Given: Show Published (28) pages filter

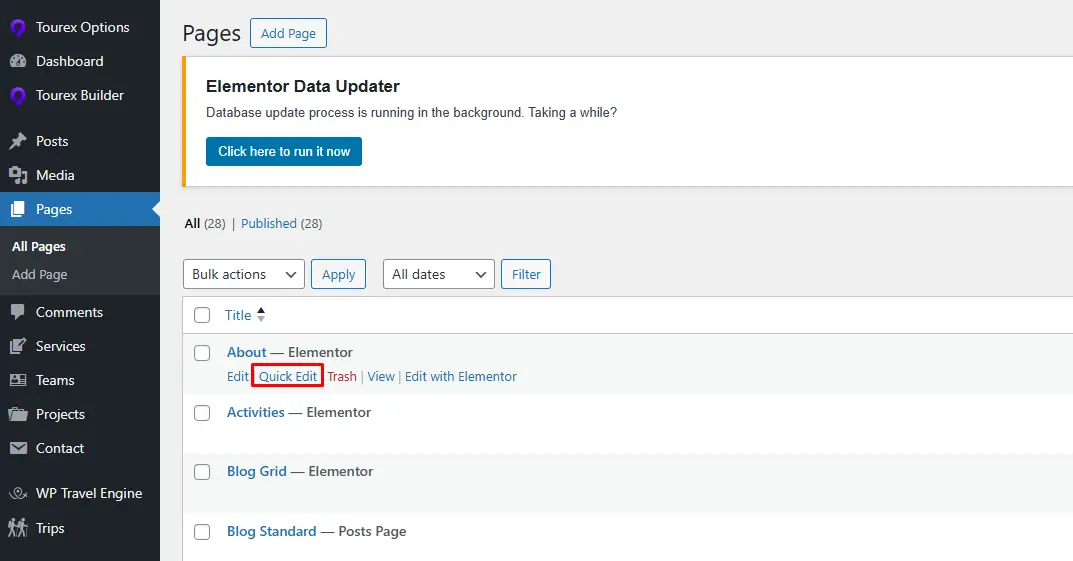Looking at the screenshot, I should click(x=281, y=224).
